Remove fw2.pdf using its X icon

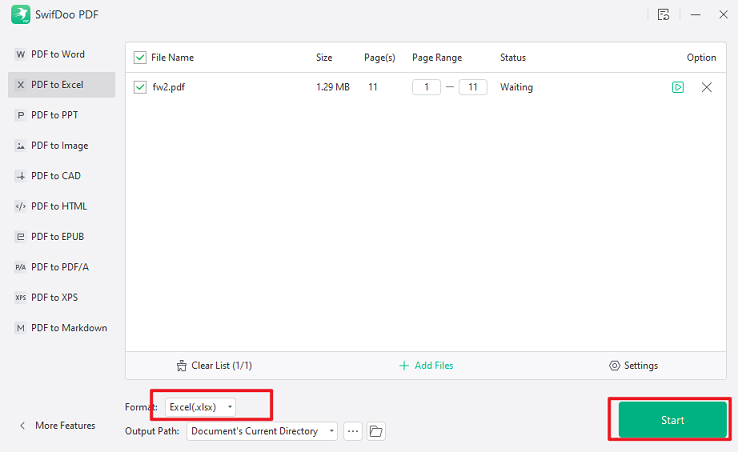[706, 87]
